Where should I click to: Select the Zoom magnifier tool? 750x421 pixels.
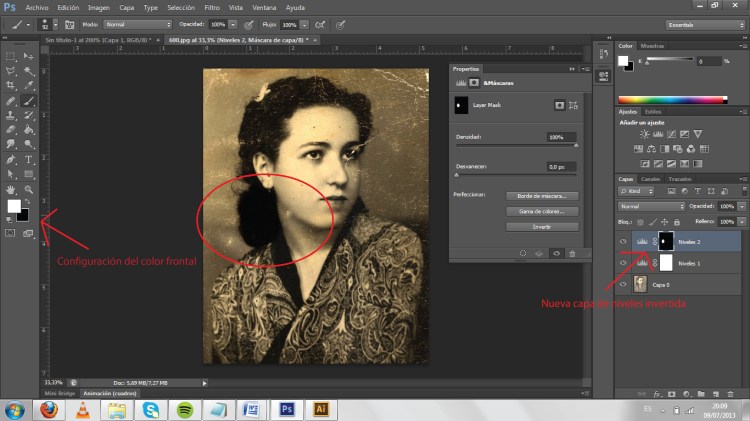pos(29,188)
